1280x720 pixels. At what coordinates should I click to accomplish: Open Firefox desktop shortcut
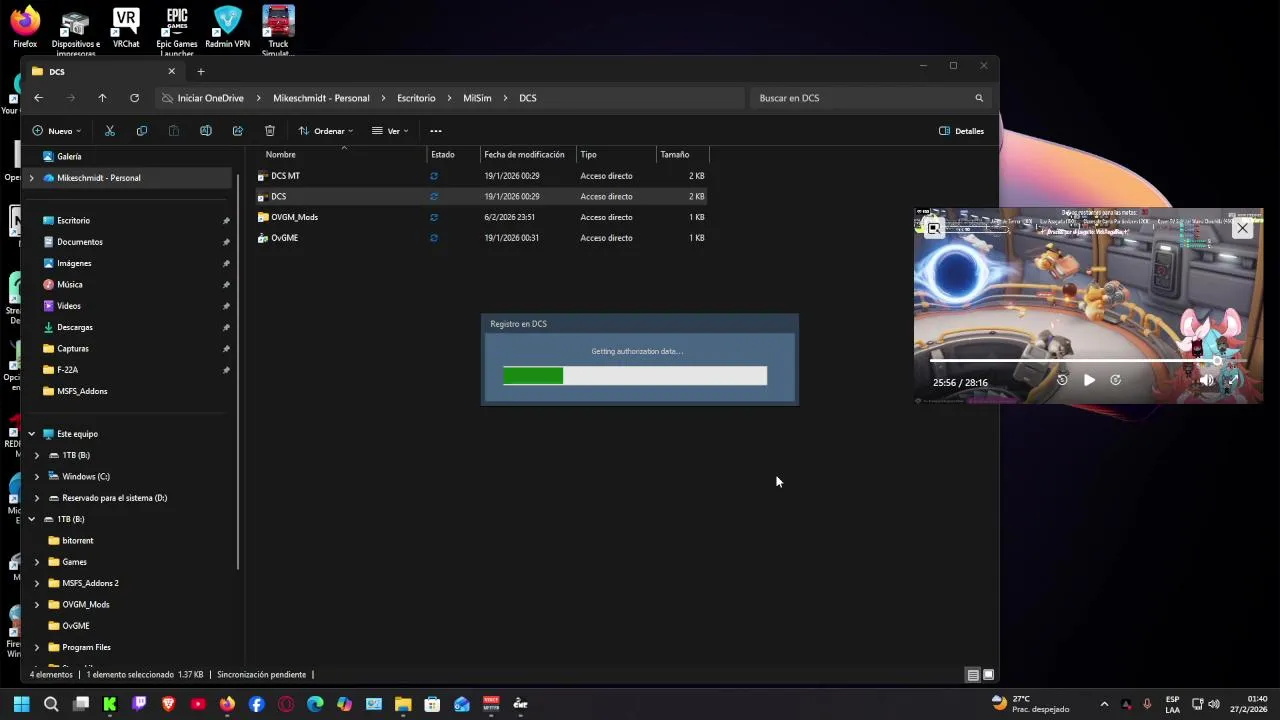coord(25,27)
